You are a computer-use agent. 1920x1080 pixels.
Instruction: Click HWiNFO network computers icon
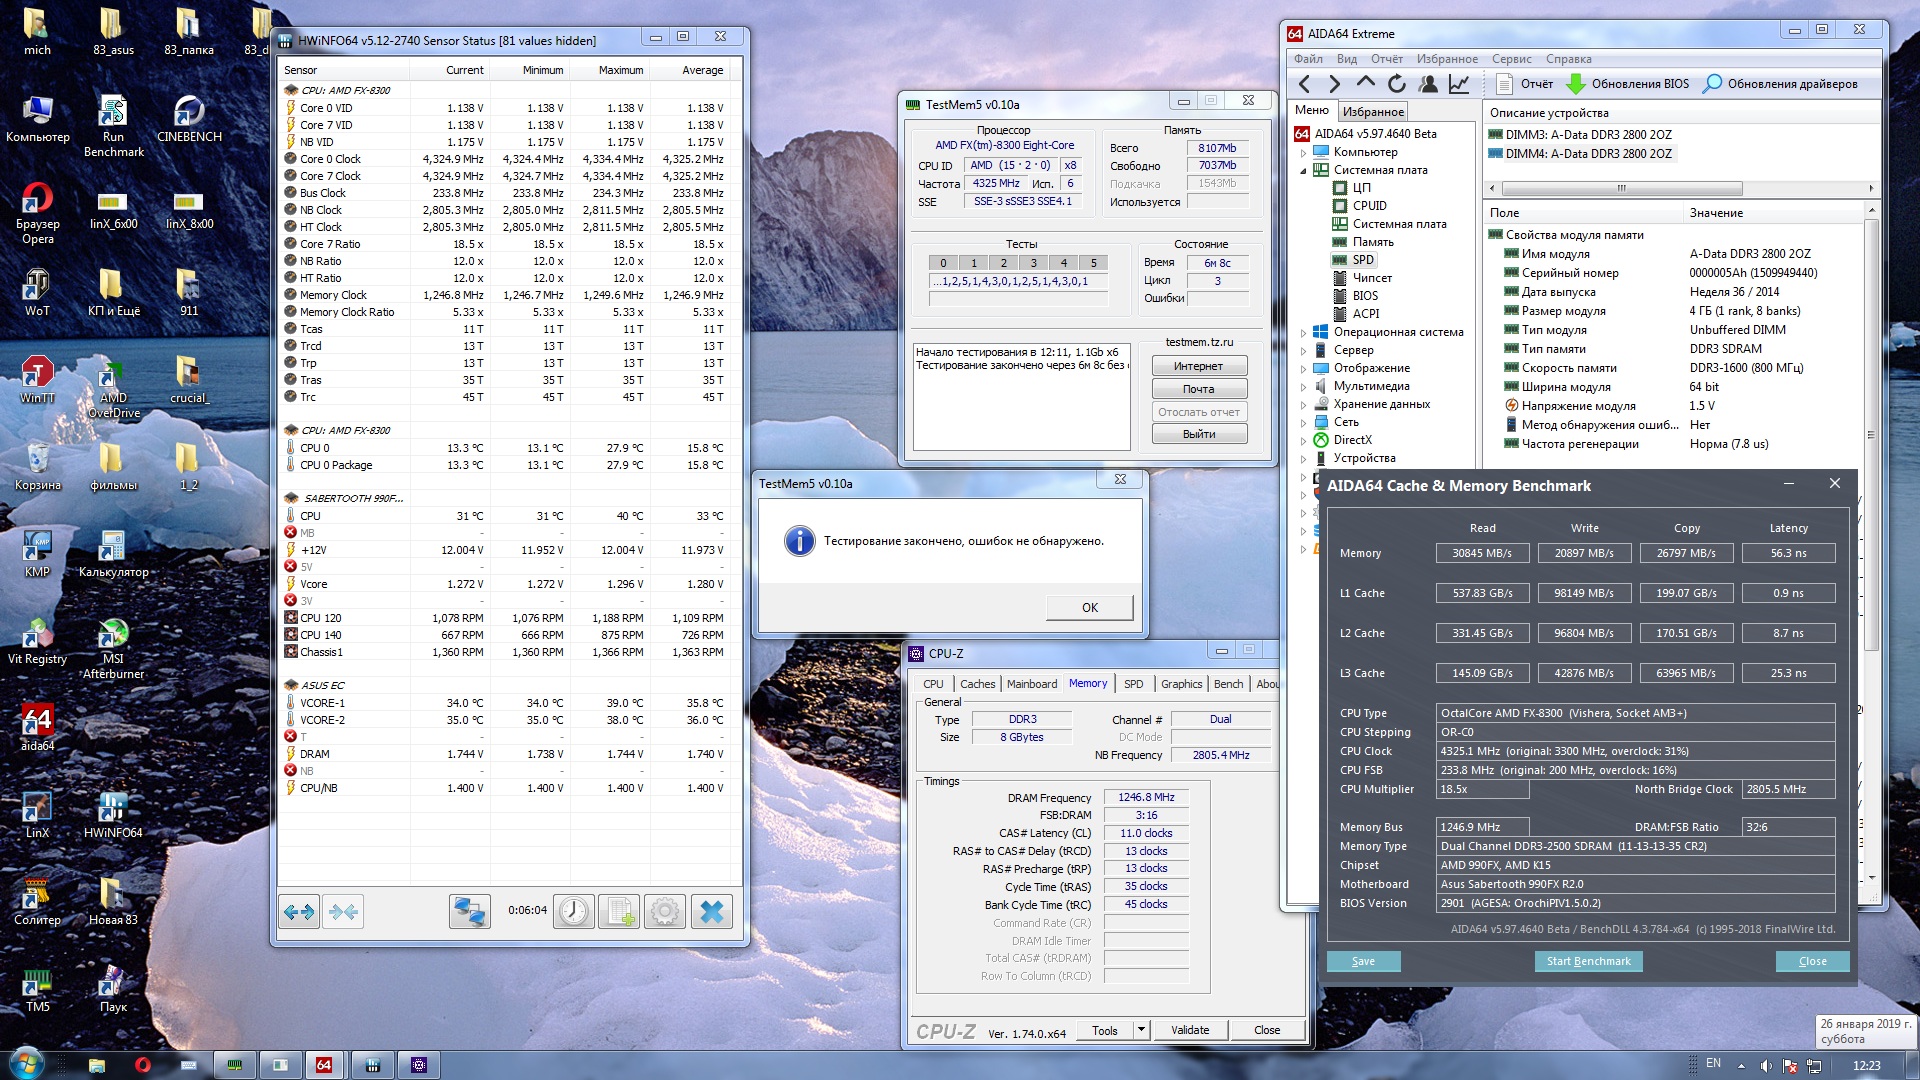469,911
